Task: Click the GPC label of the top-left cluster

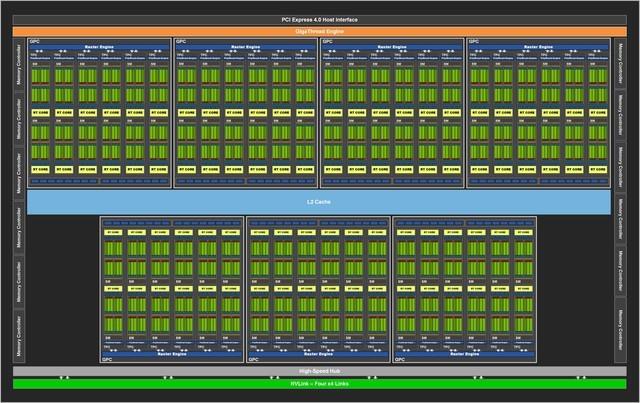Action: 34,42
